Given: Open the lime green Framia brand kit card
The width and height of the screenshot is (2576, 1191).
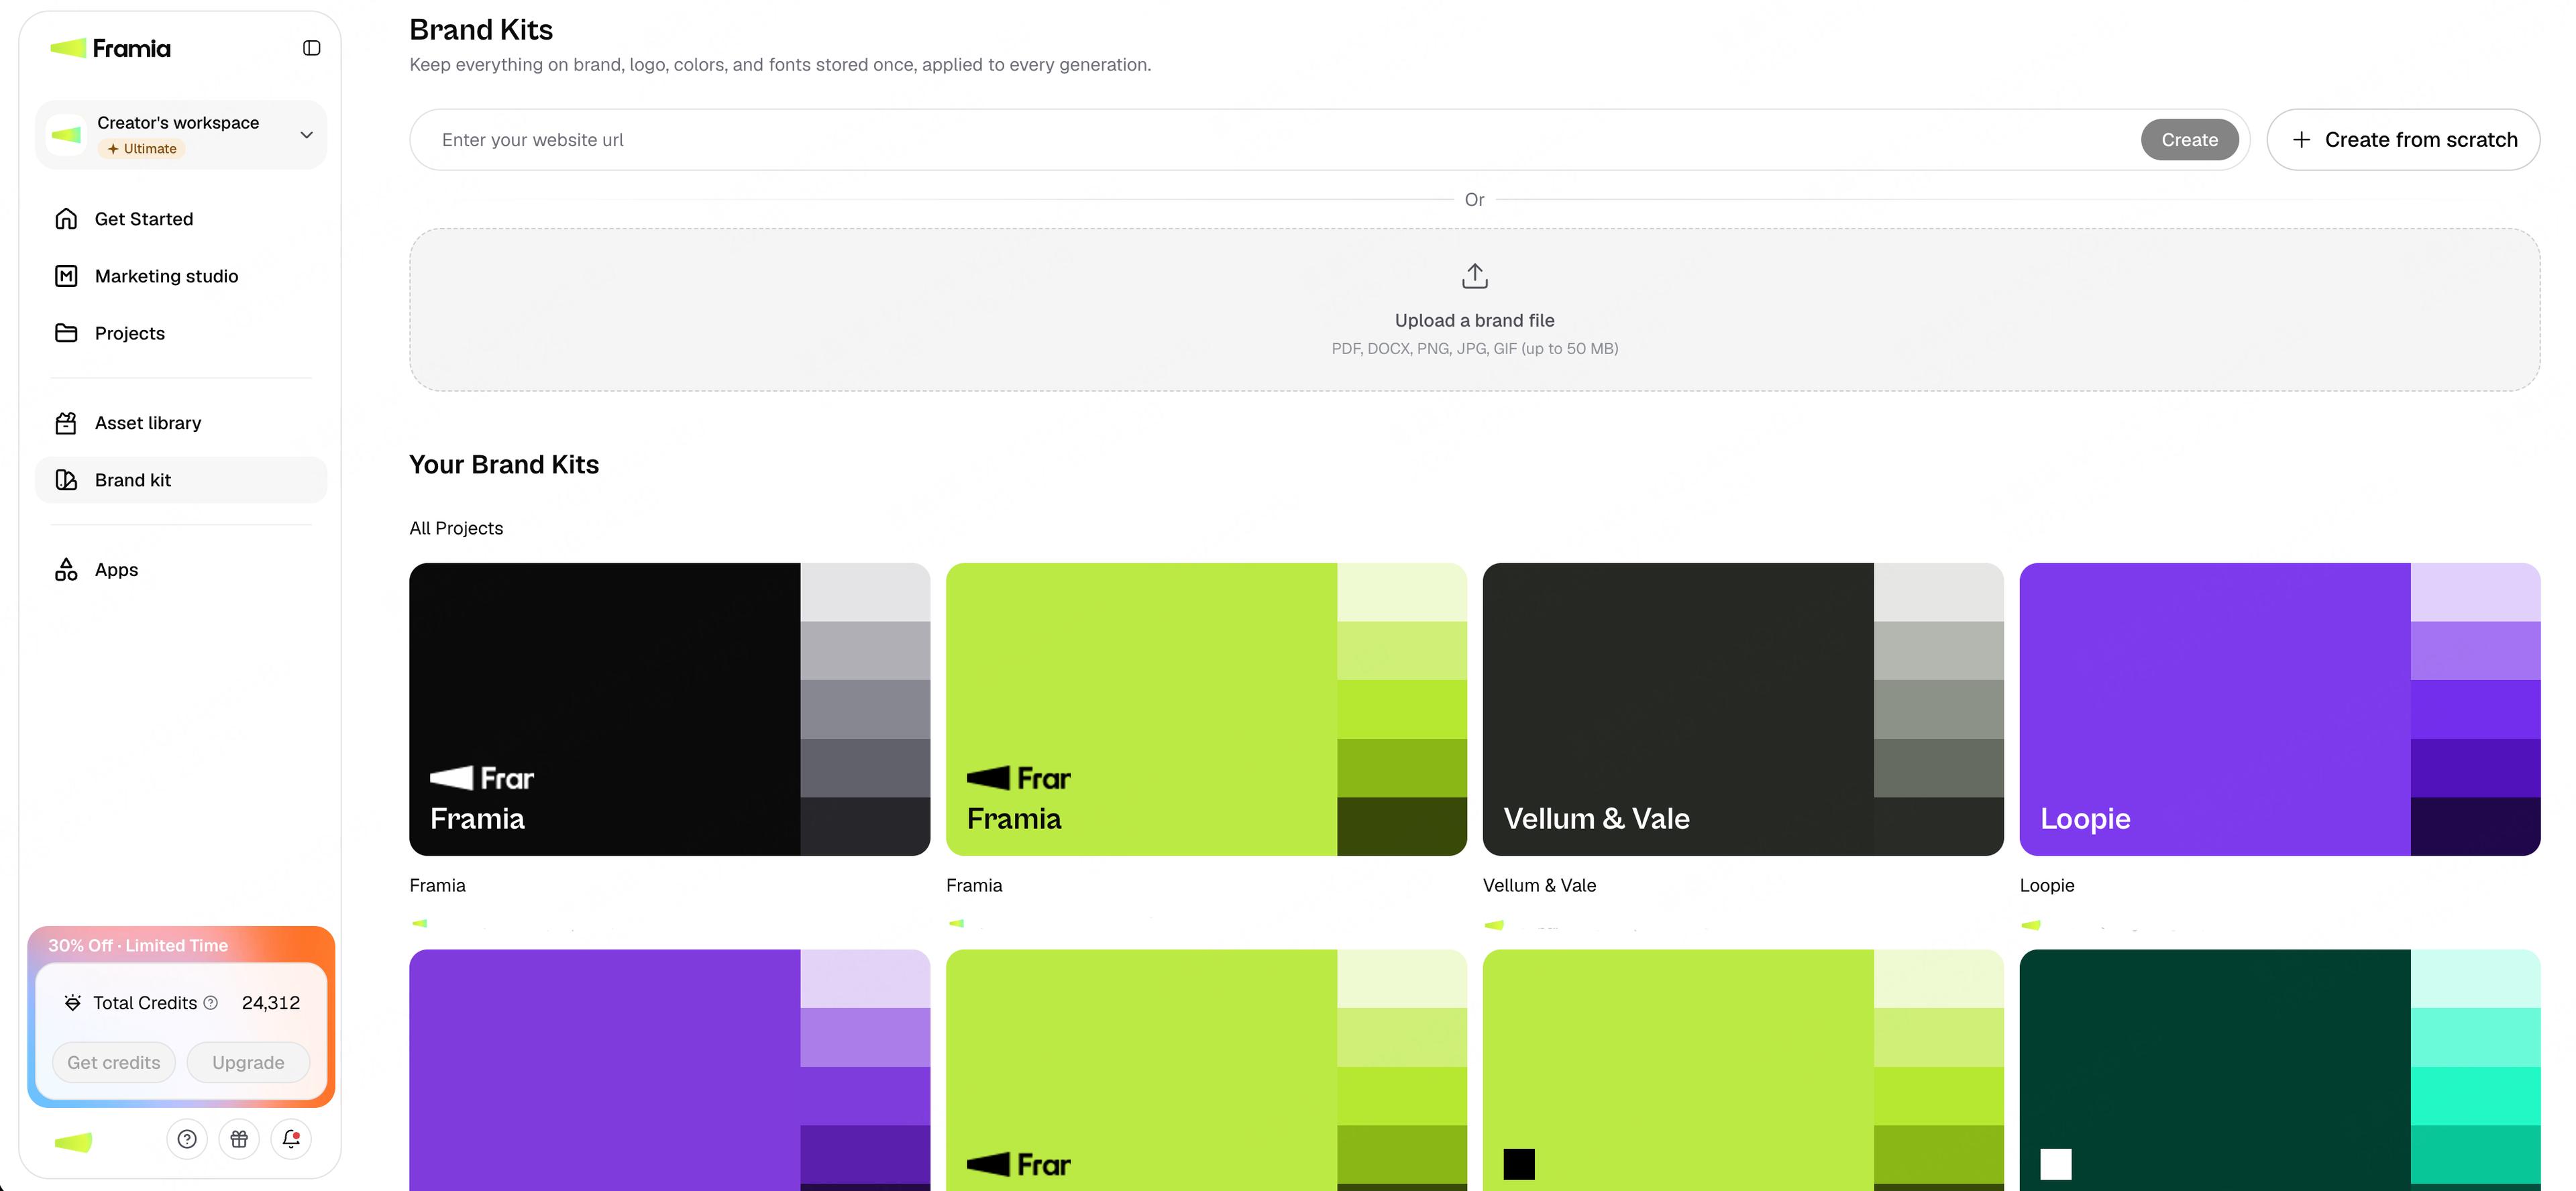Looking at the screenshot, I should (x=1206, y=709).
